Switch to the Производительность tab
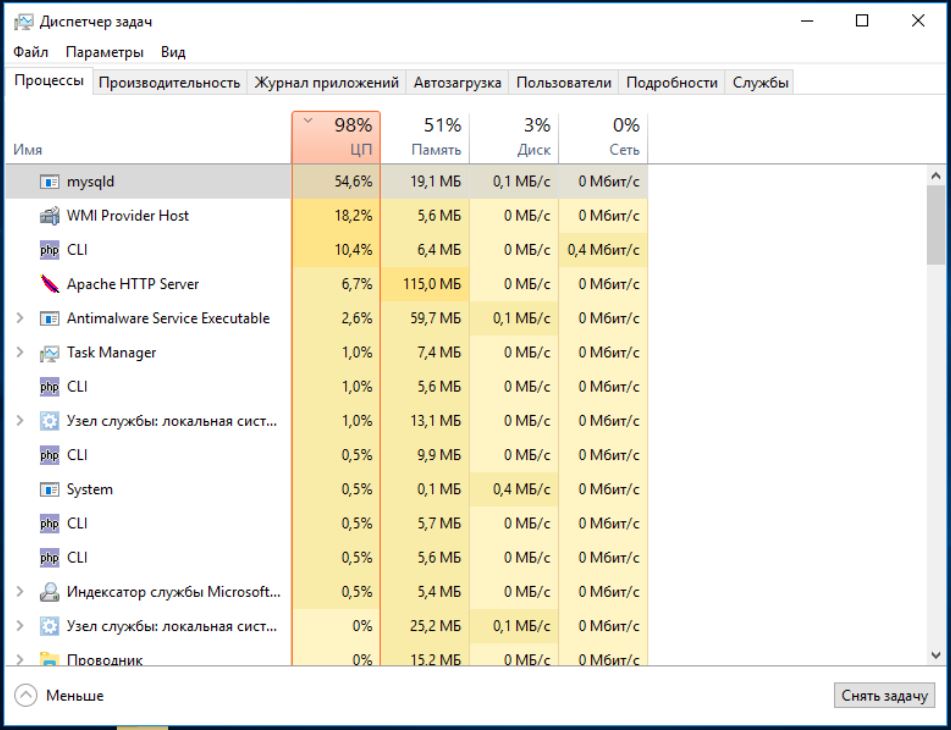 [169, 83]
